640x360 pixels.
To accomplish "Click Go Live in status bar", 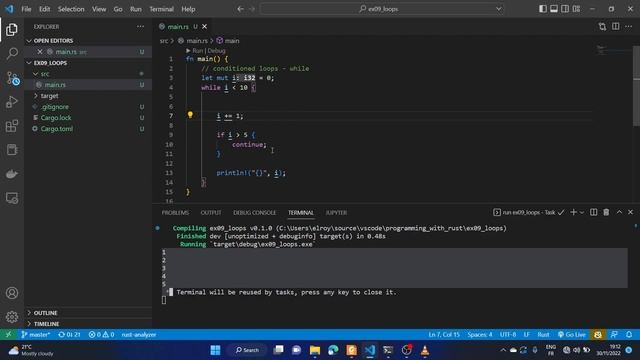I will click(571, 335).
